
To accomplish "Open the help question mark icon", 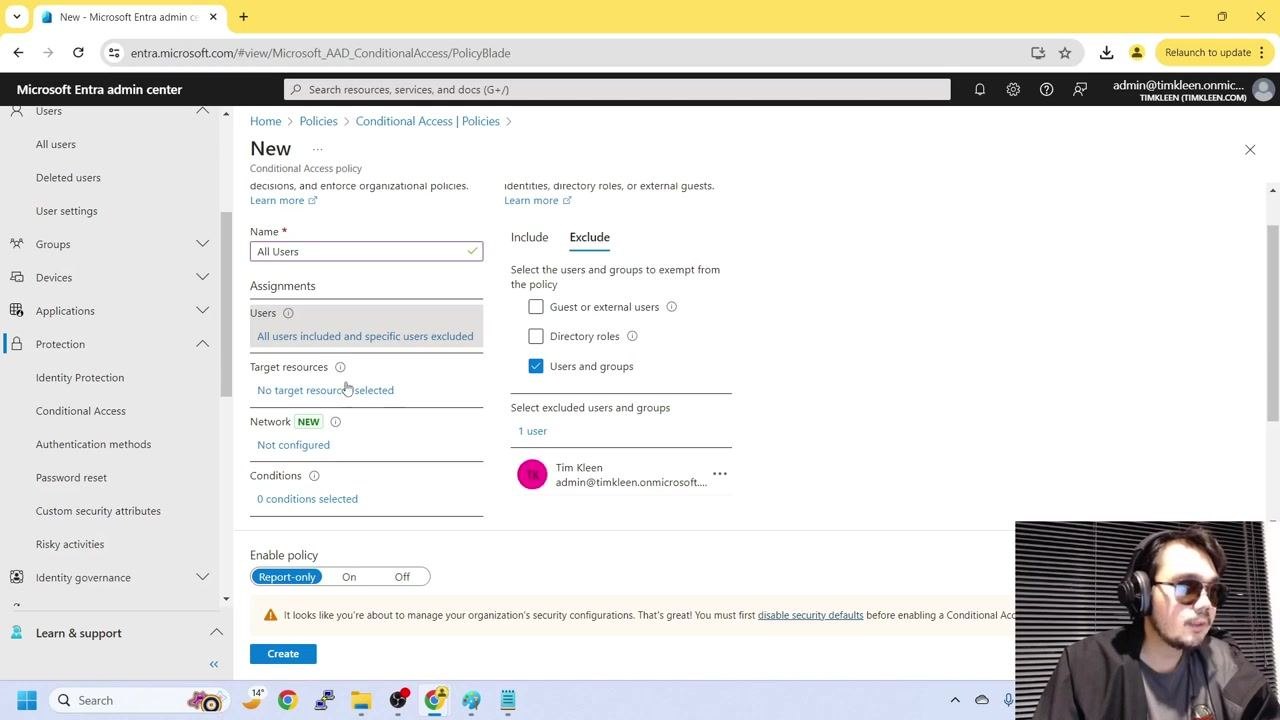I will tap(1046, 89).
